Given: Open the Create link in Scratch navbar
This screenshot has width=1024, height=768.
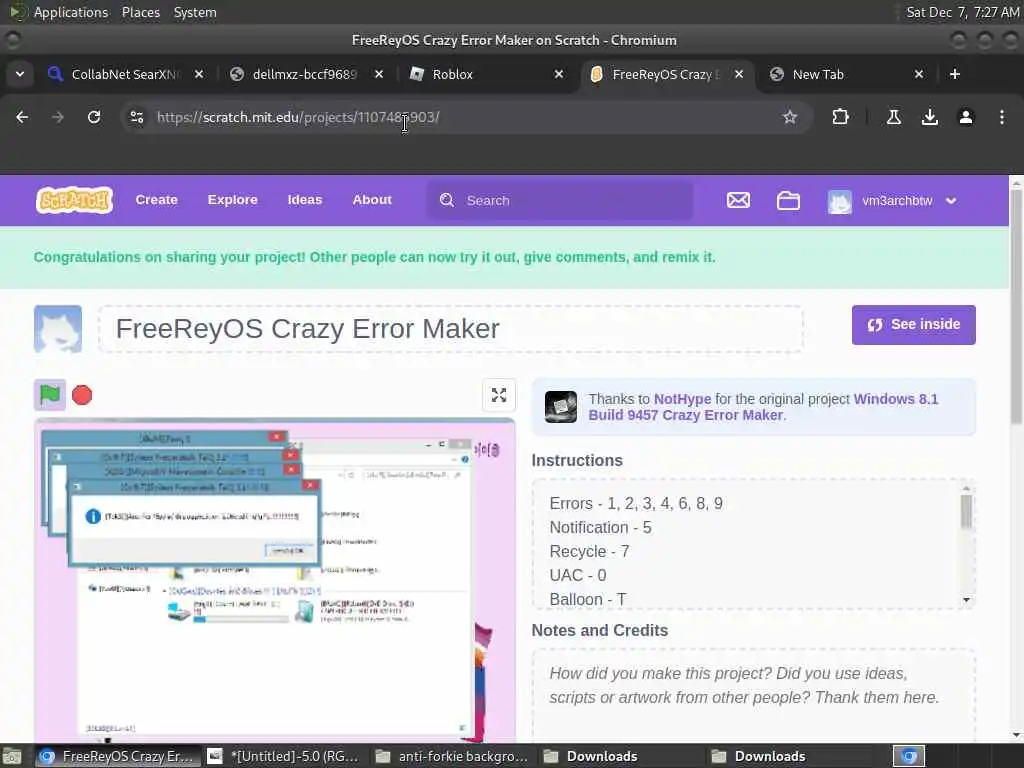Looking at the screenshot, I should click(157, 200).
